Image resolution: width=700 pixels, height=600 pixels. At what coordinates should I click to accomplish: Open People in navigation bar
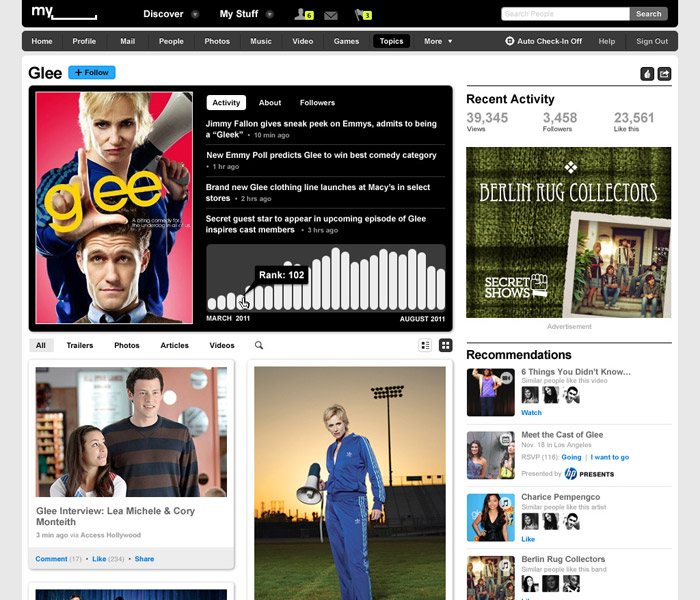pos(171,41)
